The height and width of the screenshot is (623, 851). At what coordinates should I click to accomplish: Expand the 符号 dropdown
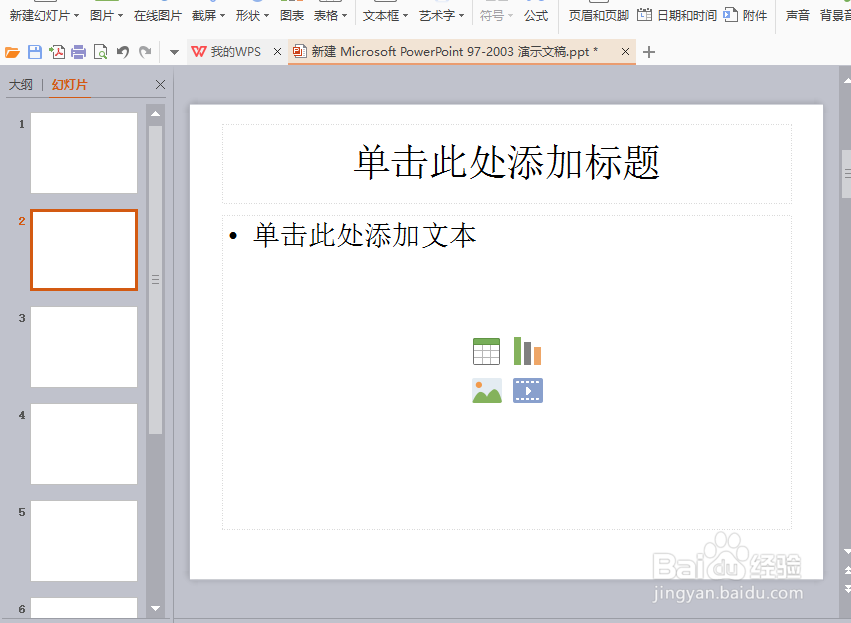(x=510, y=16)
